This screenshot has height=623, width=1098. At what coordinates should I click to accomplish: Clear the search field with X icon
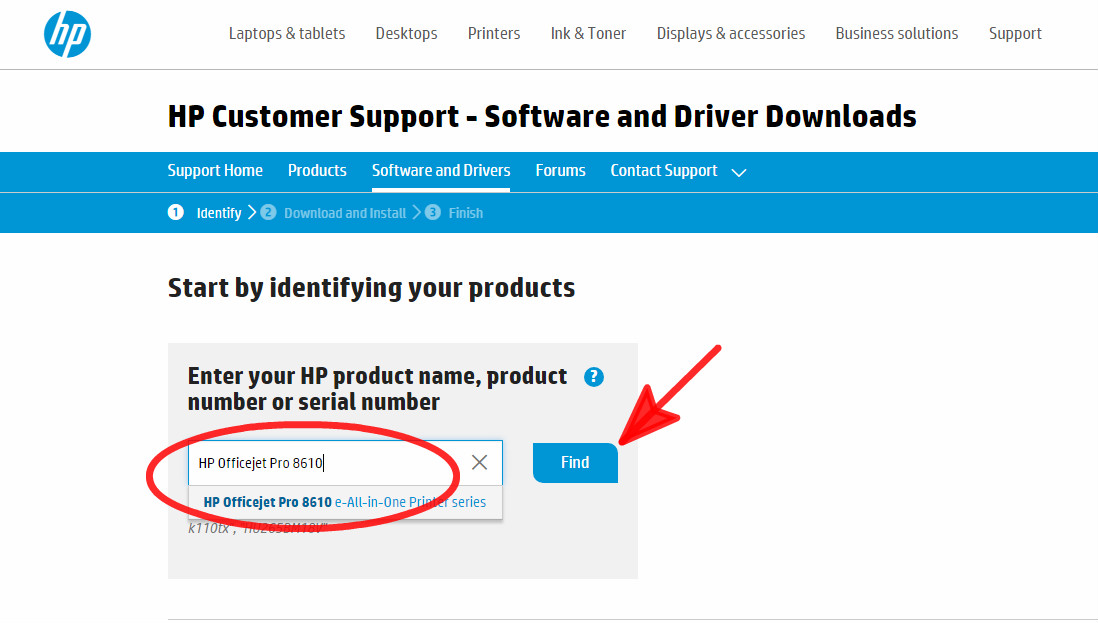coord(480,462)
